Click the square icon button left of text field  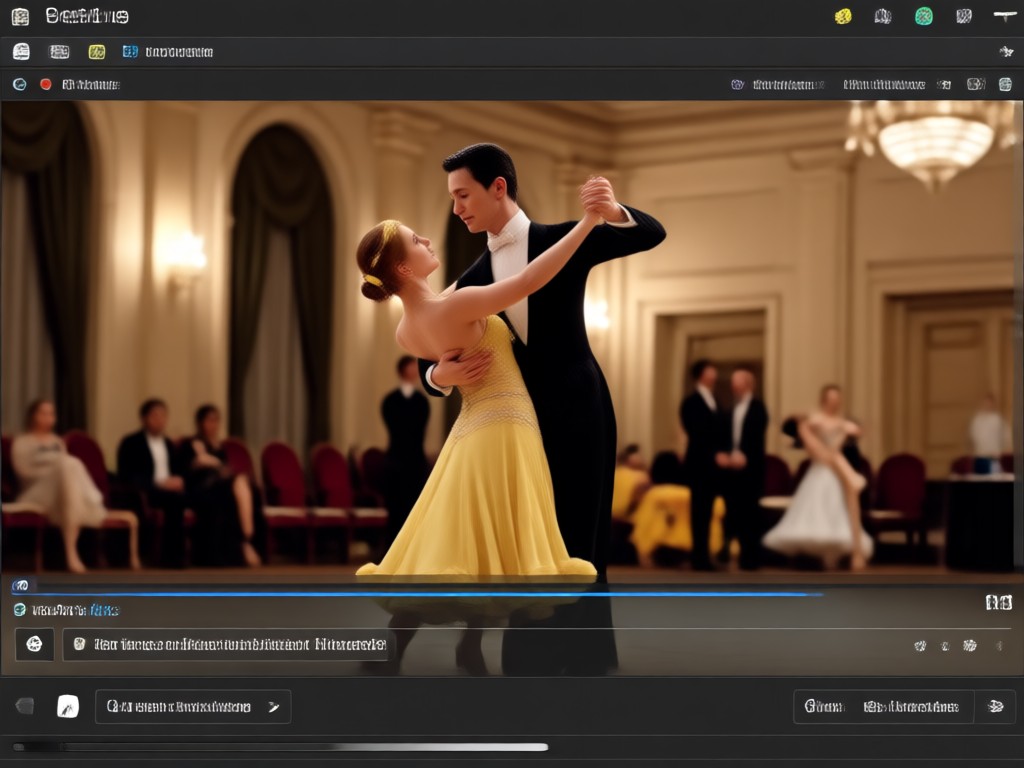tap(35, 645)
